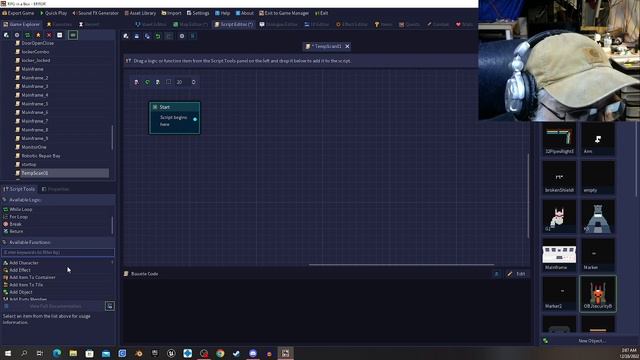640x360 pixels.
Task: Switch to the Properties tab
Action: (x=56, y=189)
